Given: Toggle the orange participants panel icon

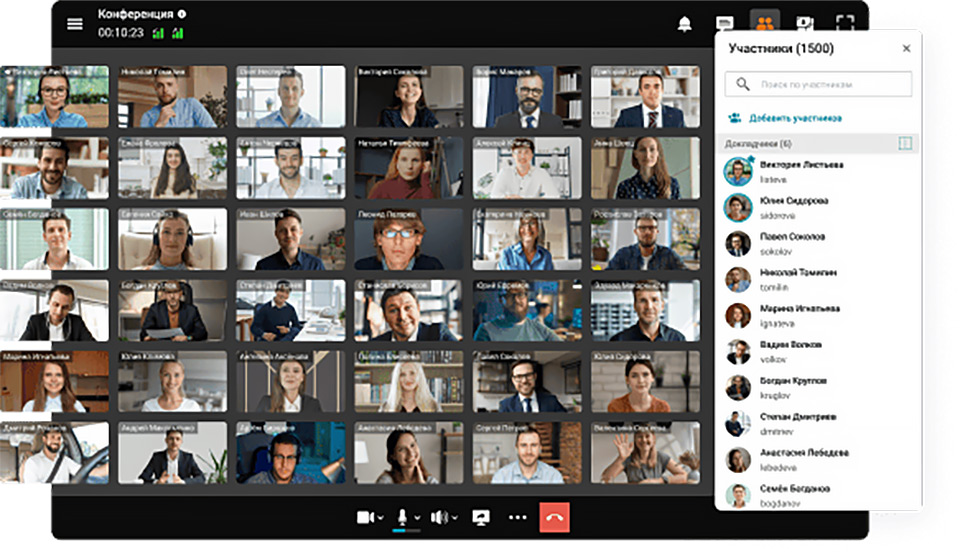Looking at the screenshot, I should coord(765,23).
